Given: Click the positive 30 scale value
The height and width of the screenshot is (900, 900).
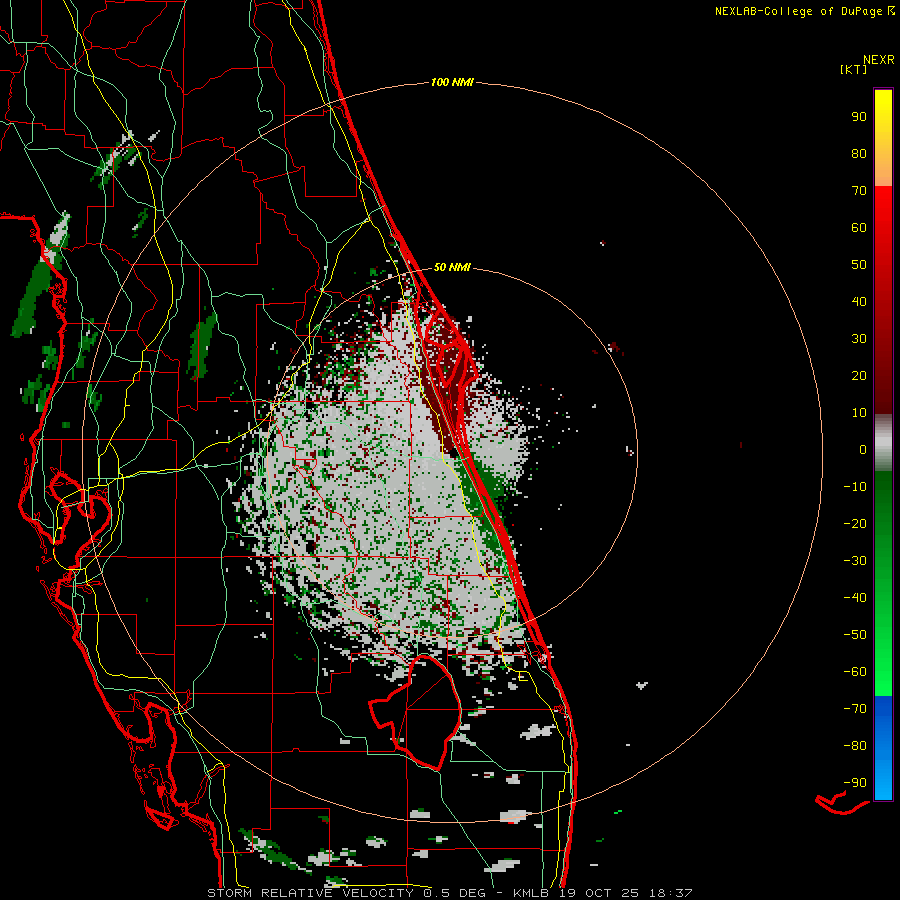Looking at the screenshot, I should 859,339.
